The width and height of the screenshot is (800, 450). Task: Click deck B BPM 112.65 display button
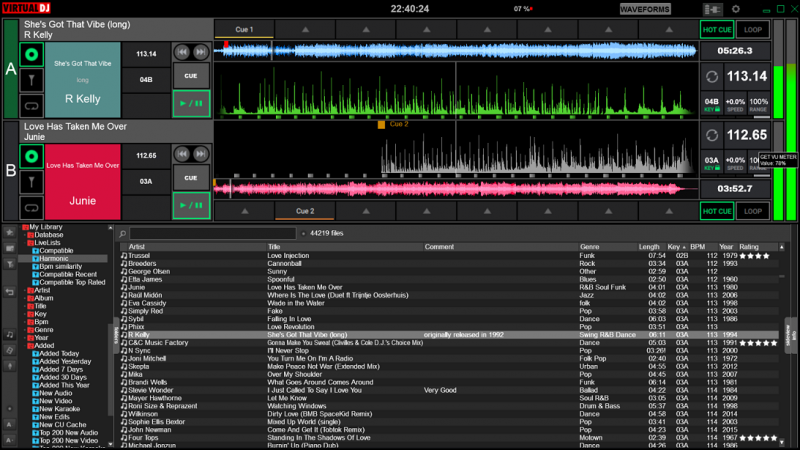[x=146, y=156]
